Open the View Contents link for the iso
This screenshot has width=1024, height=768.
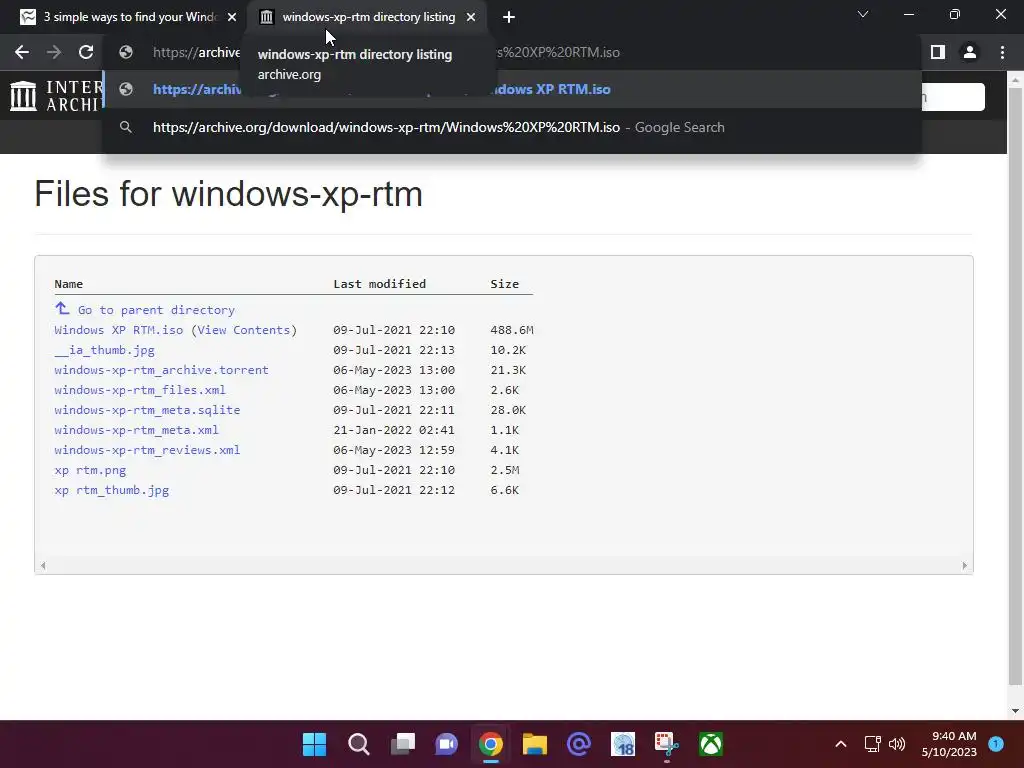pyautogui.click(x=244, y=330)
